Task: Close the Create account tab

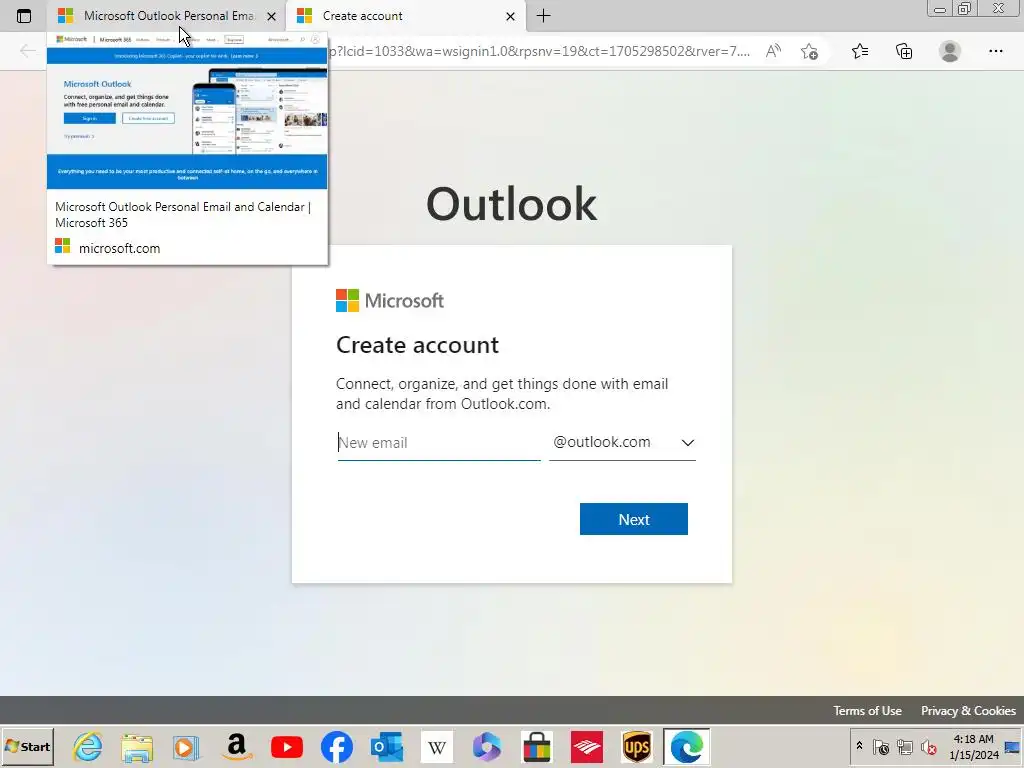Action: point(511,16)
